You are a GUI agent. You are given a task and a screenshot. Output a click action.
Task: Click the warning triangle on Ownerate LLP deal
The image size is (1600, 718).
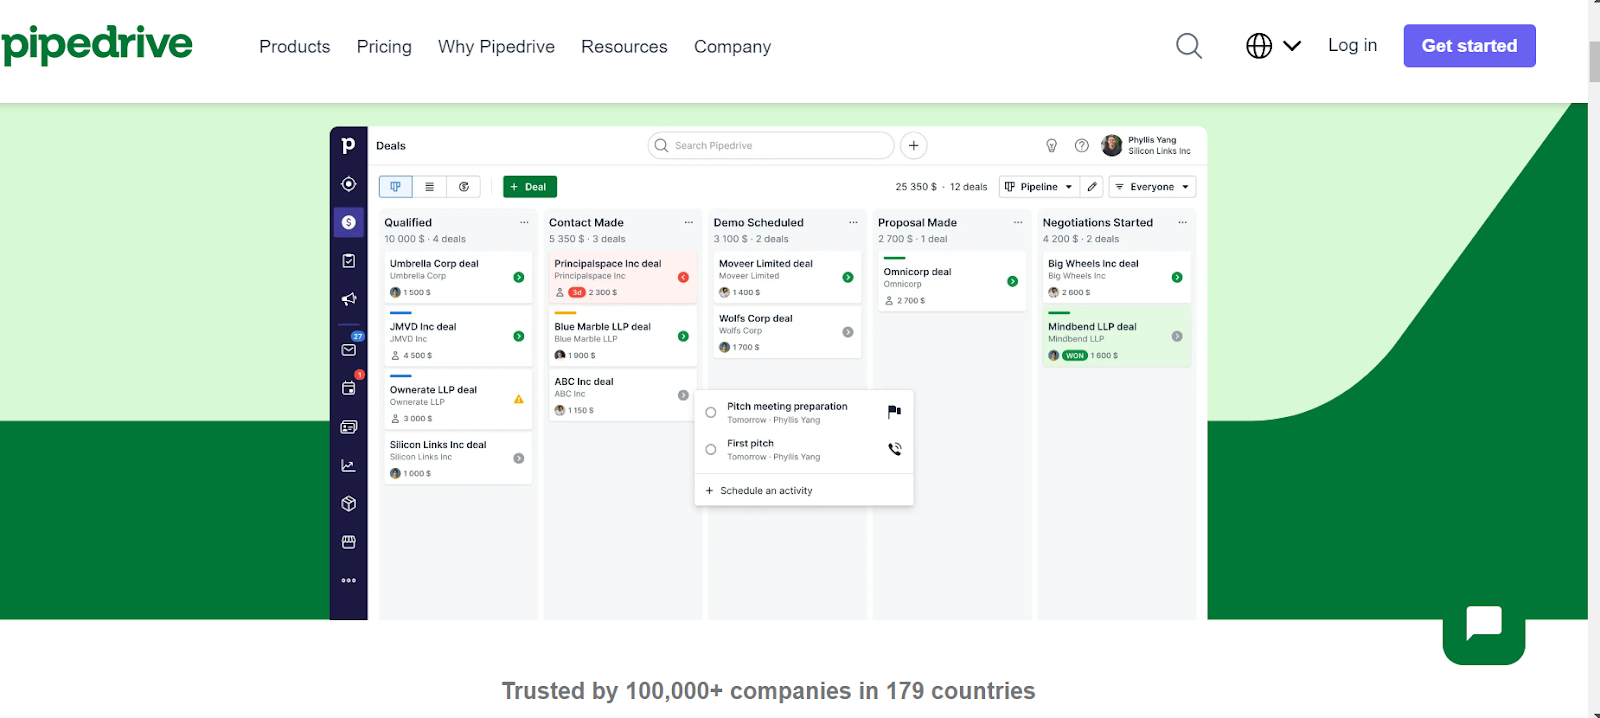click(518, 399)
